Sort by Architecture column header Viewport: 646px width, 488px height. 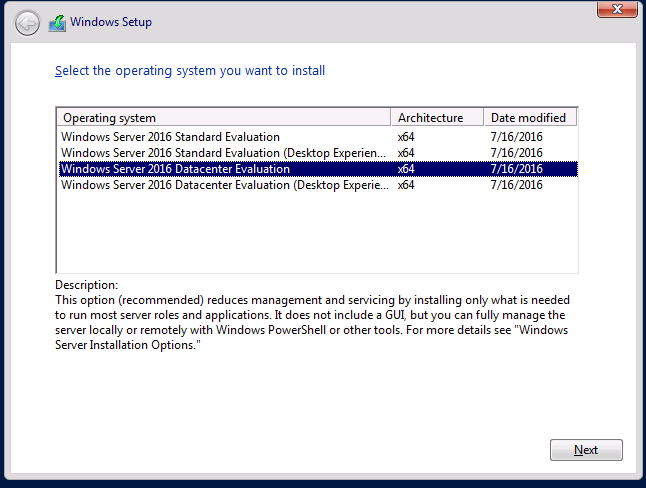point(437,118)
